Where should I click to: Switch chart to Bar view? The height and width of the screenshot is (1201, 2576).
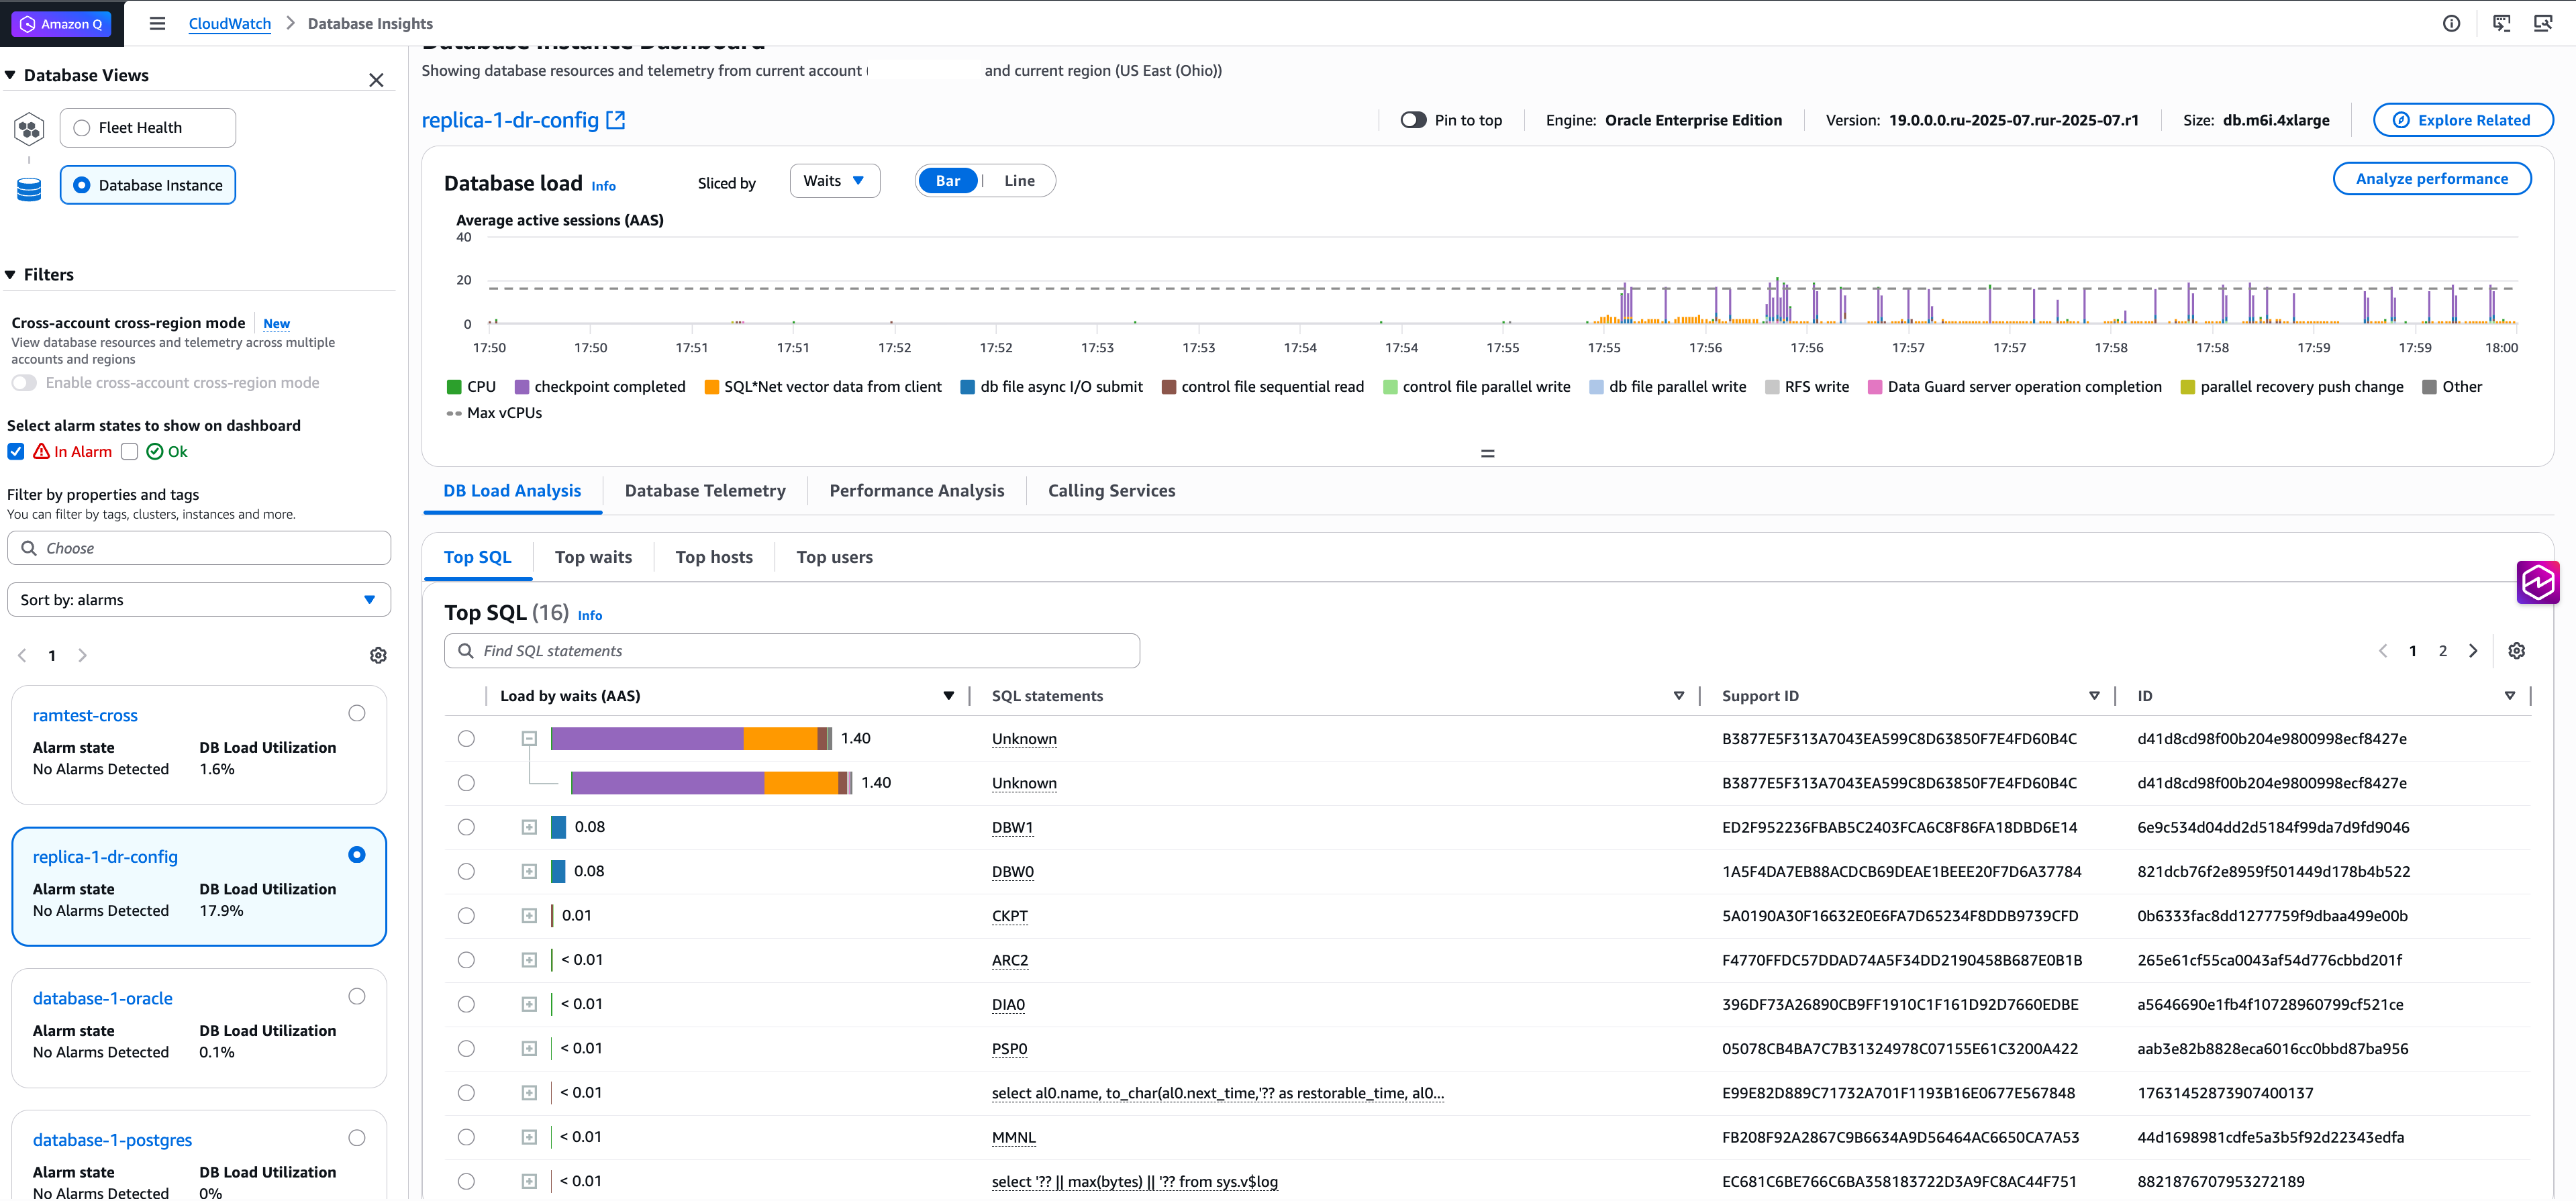(x=947, y=181)
